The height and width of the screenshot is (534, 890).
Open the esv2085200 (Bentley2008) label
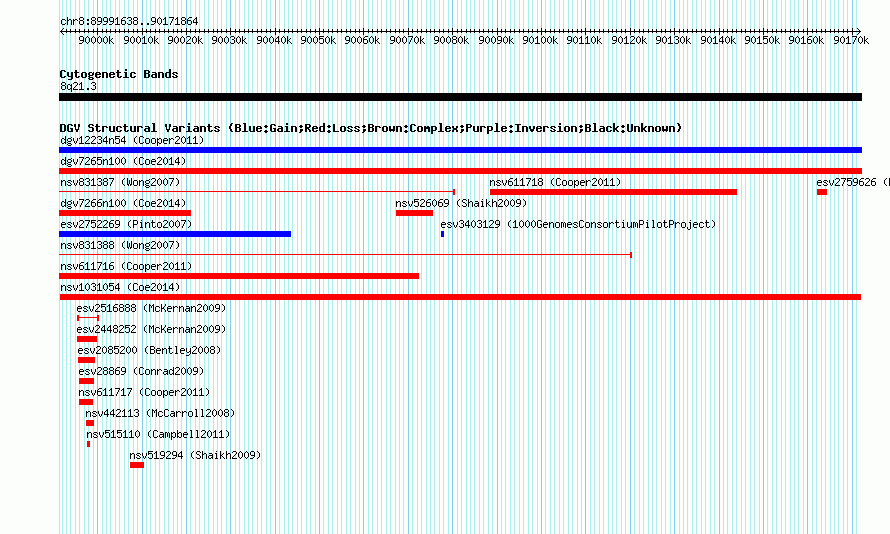149,350
